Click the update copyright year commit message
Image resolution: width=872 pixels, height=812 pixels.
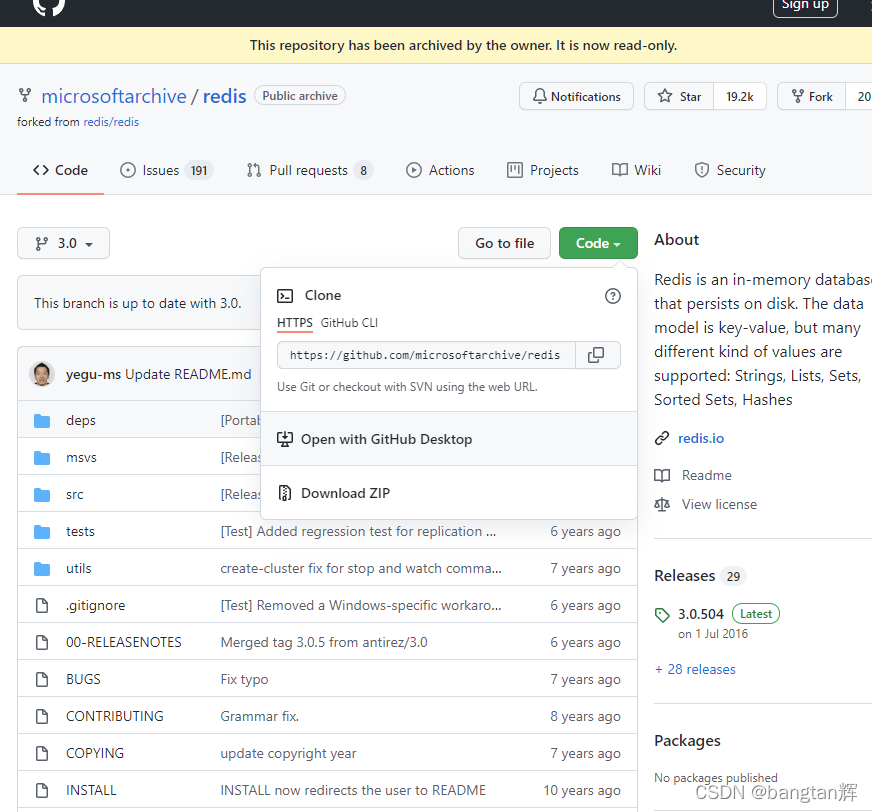(288, 754)
